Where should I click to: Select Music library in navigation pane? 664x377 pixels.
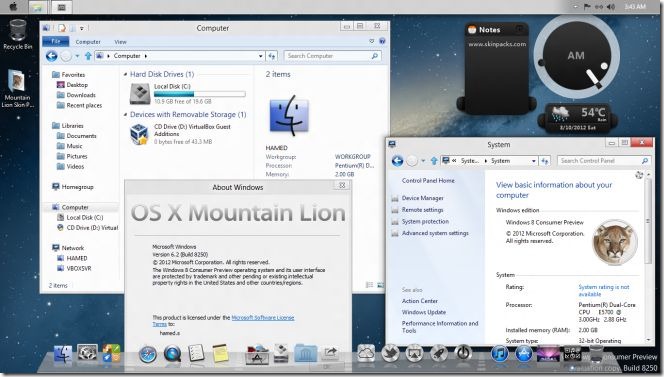pos(69,146)
